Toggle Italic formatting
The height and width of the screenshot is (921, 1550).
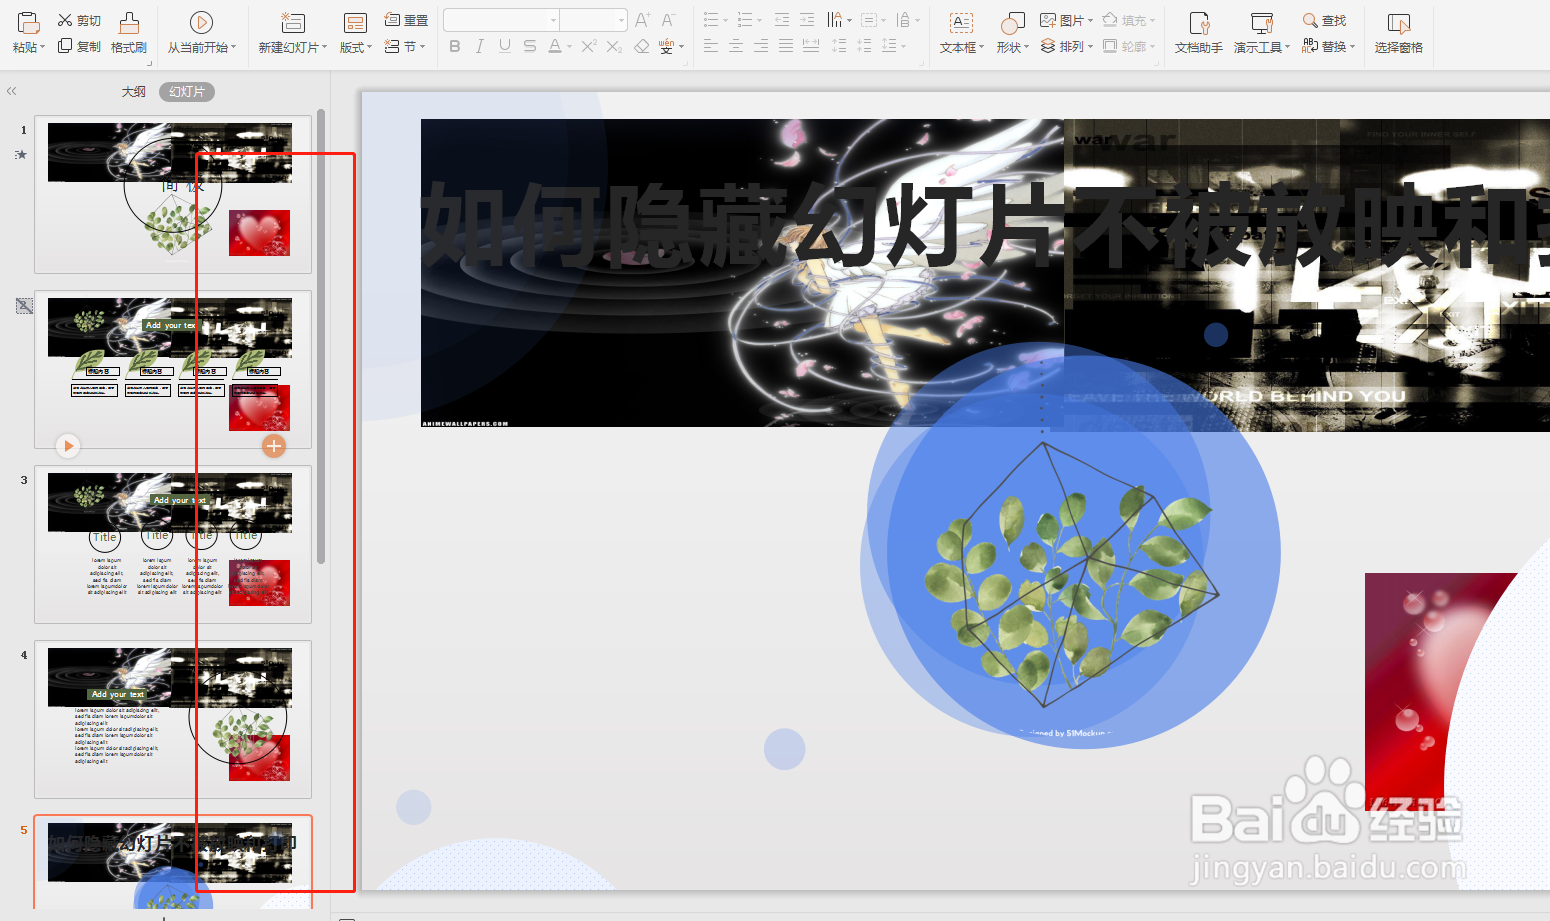(480, 46)
